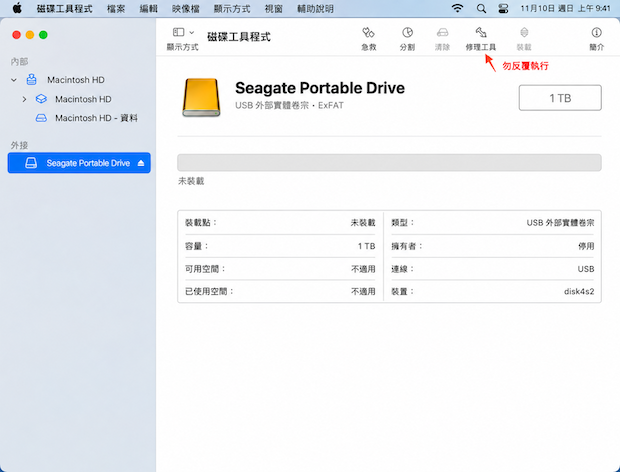
Task: Open Spotlight search icon
Action: coord(481,8)
